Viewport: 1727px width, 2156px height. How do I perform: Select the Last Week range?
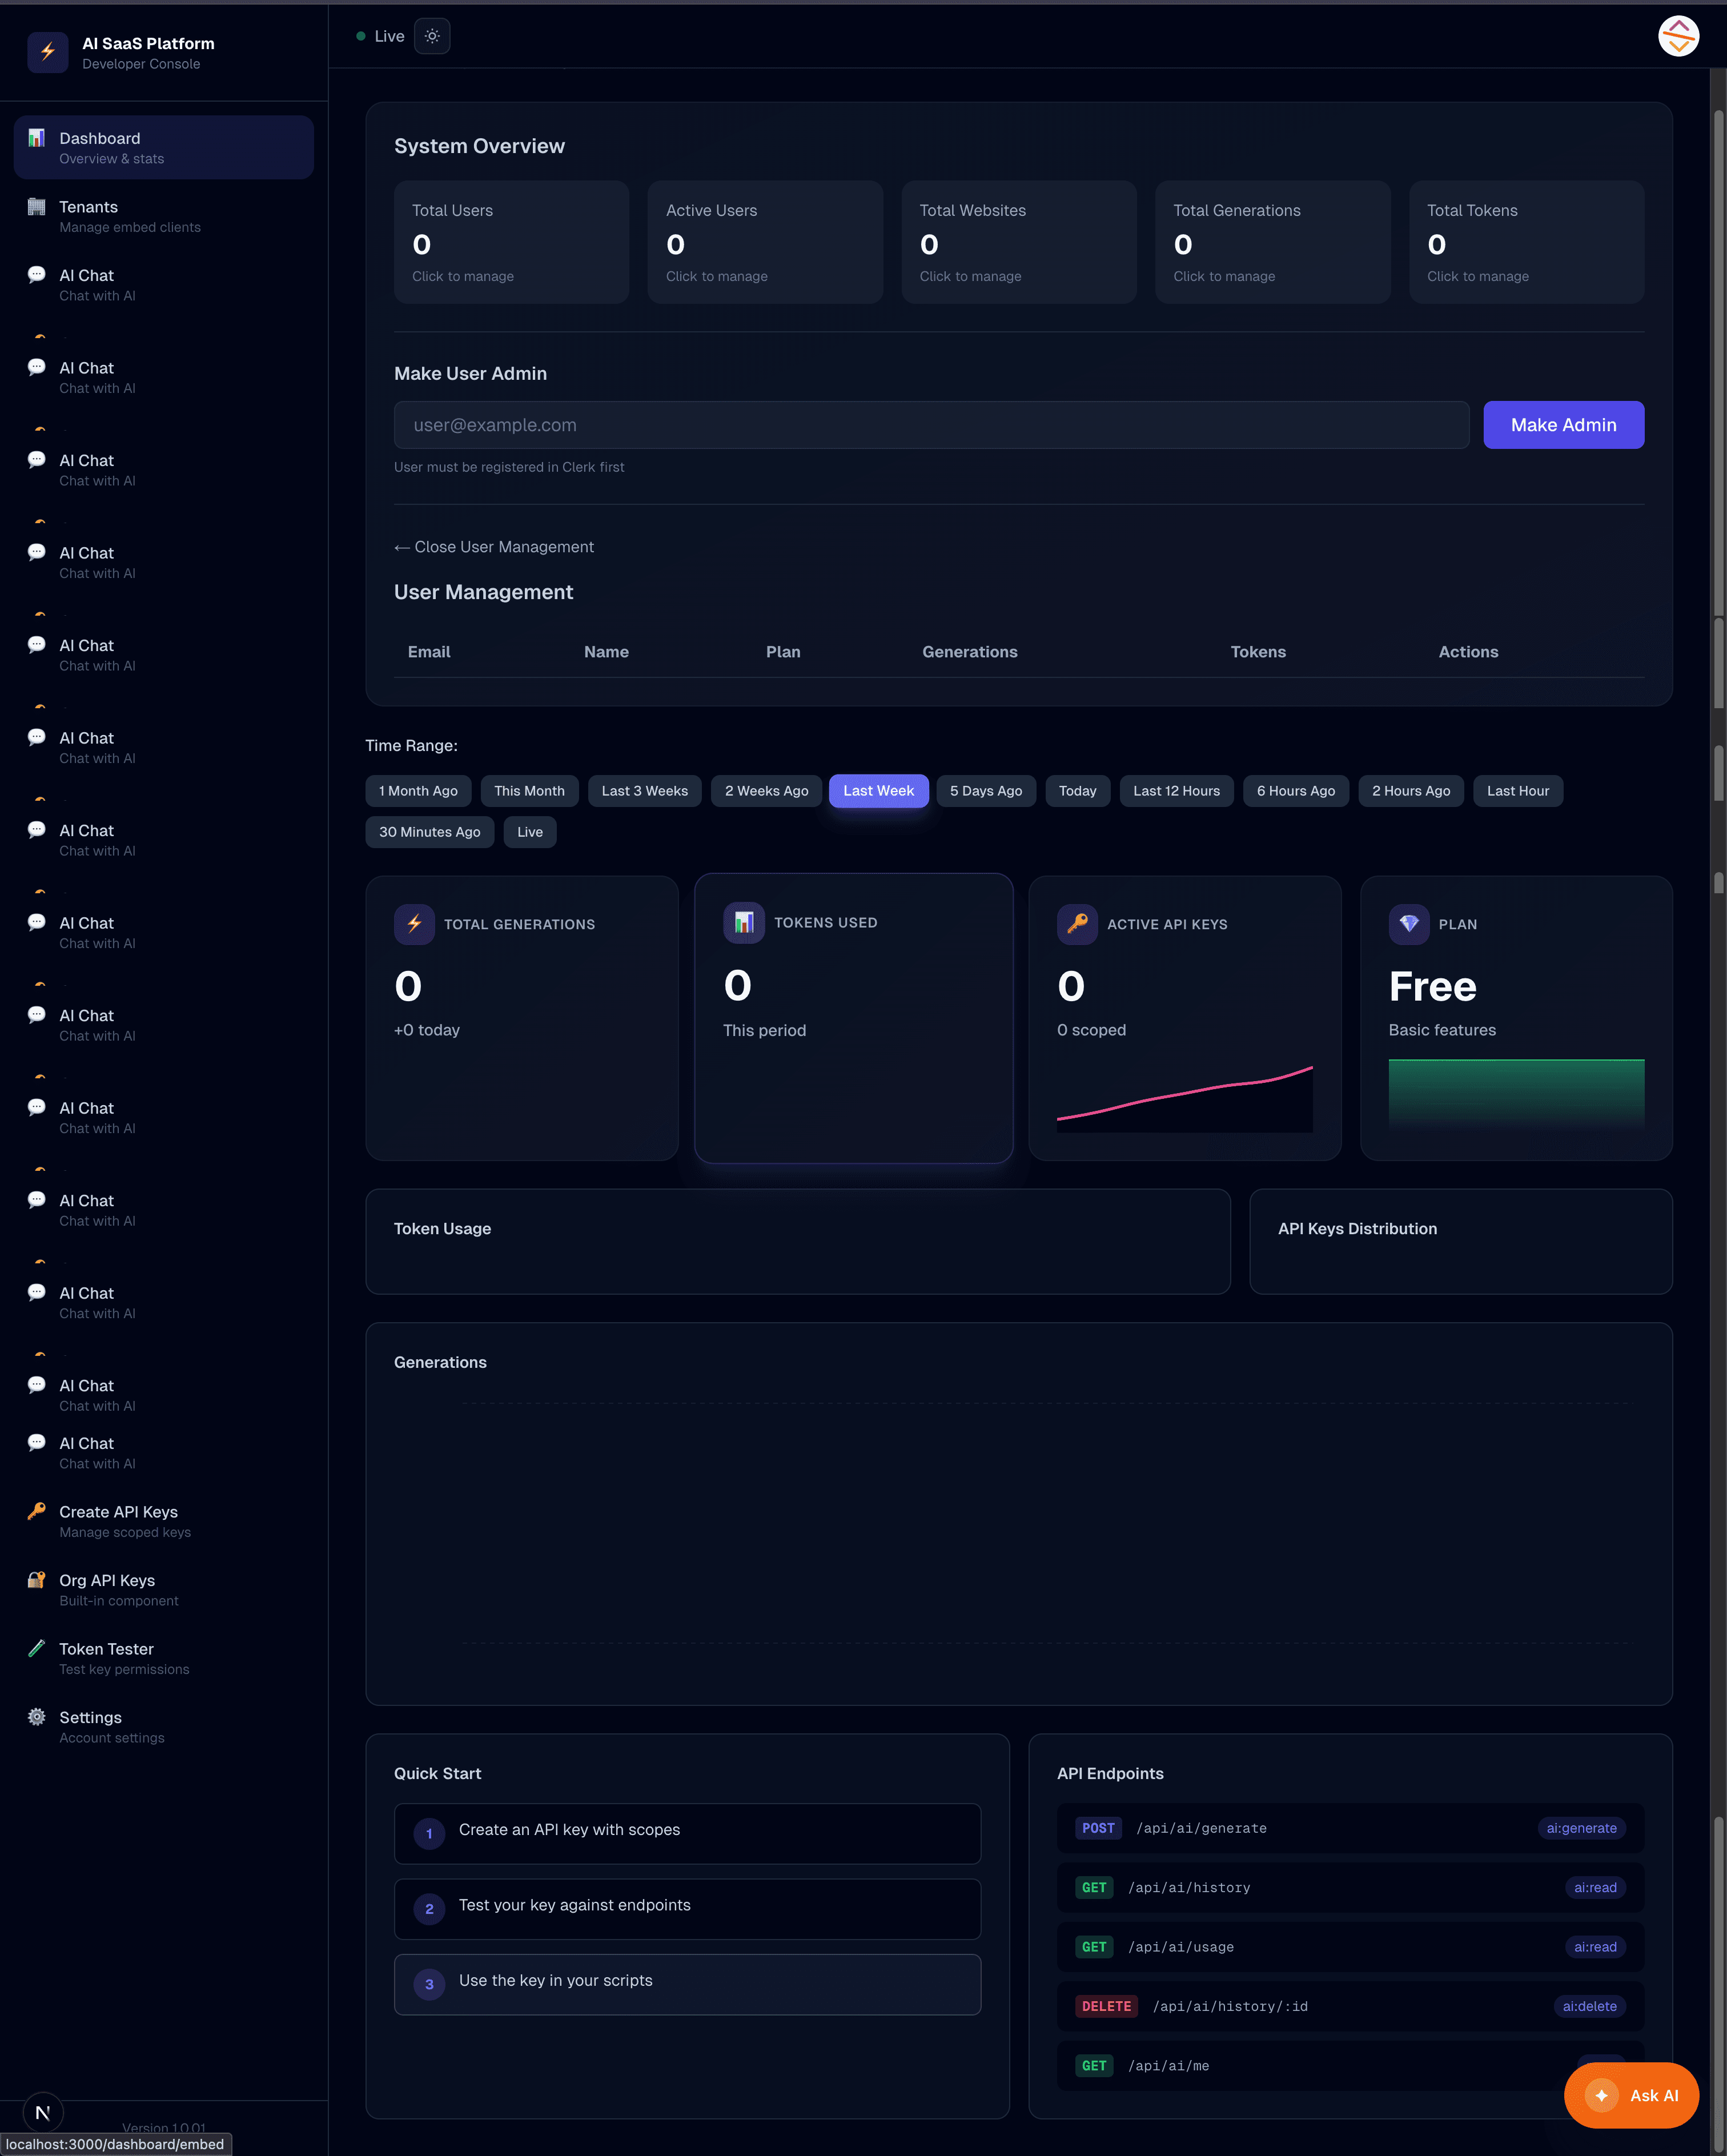(878, 791)
